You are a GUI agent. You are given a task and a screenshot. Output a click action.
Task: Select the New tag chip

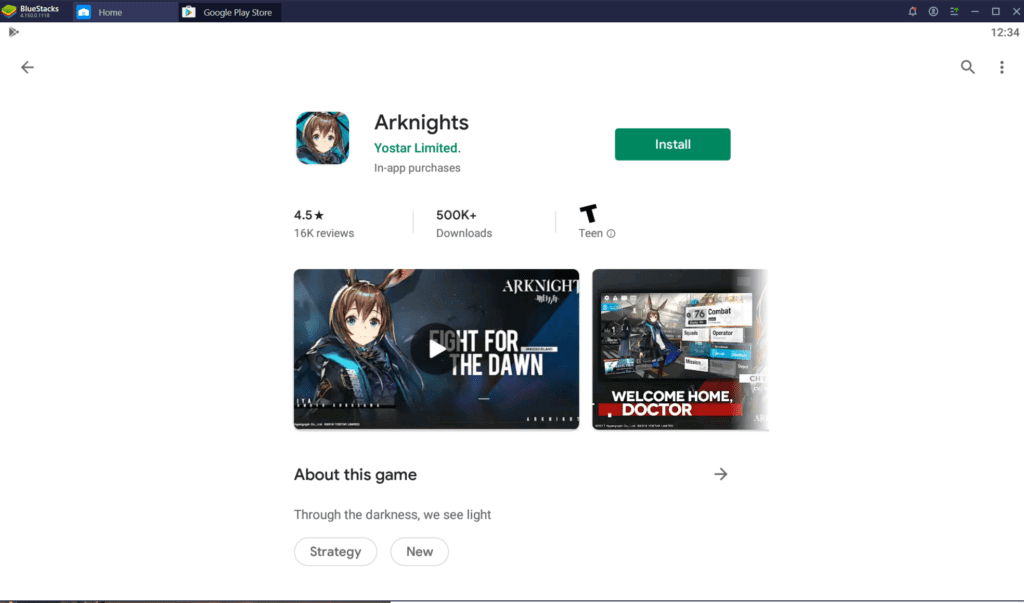click(x=419, y=551)
